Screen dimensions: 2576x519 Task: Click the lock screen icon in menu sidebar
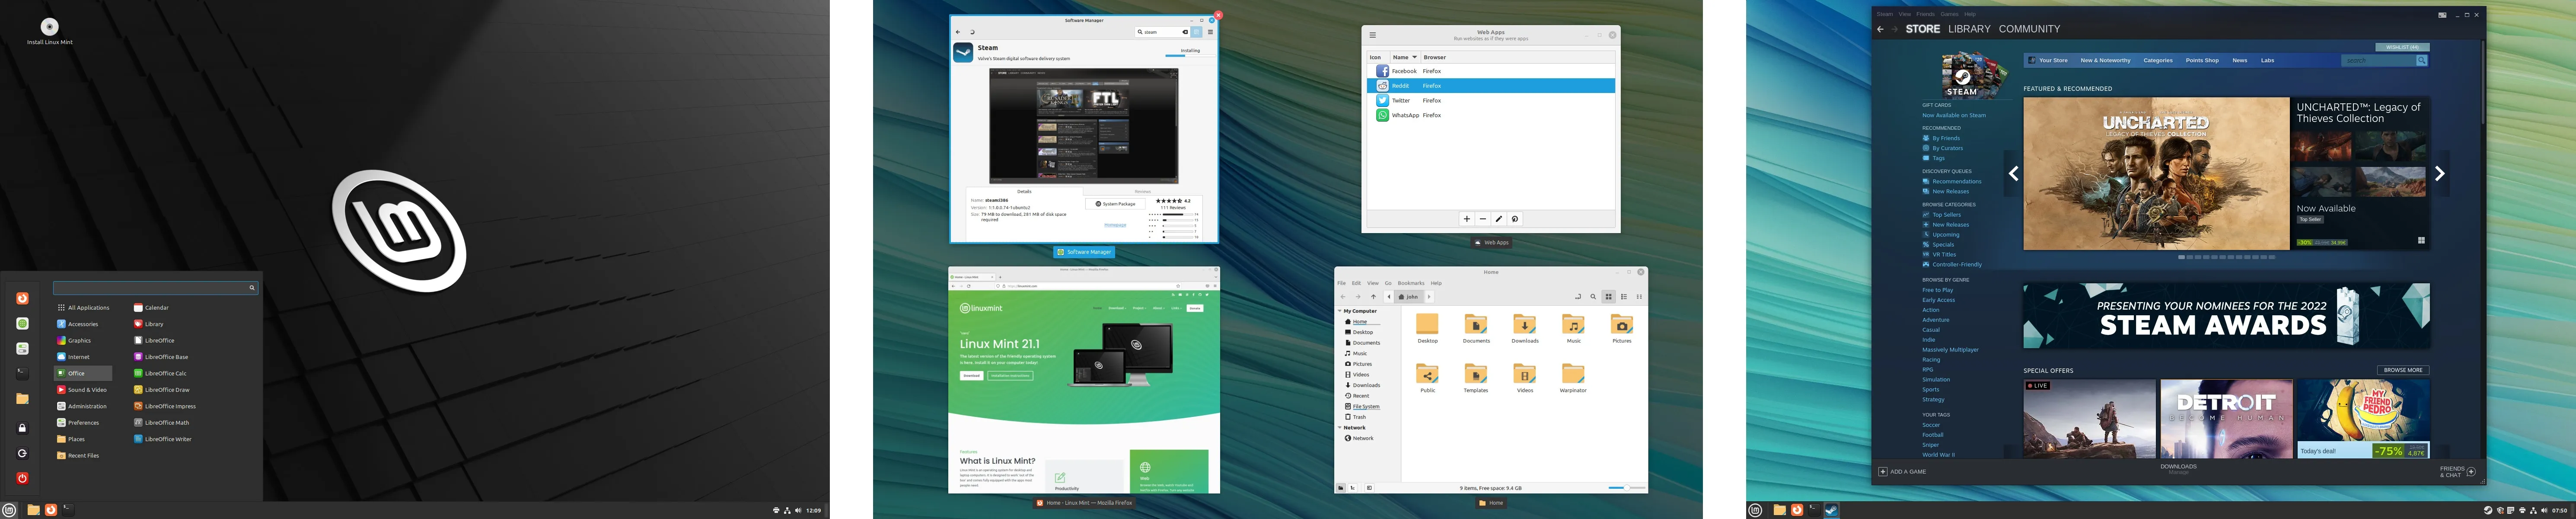[x=22, y=428]
